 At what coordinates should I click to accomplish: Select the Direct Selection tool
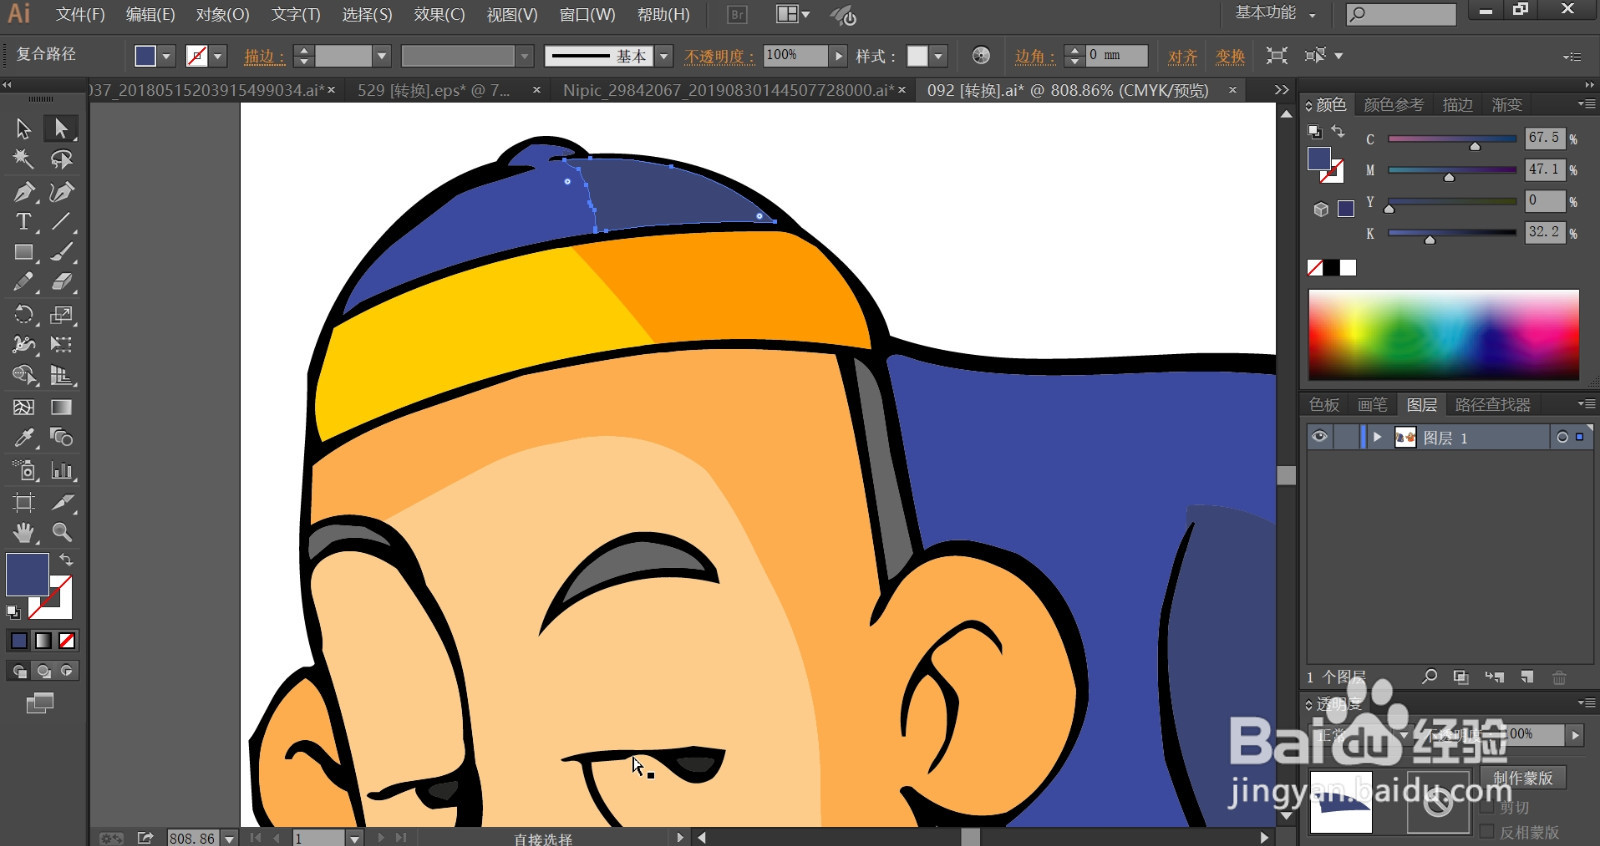coord(61,128)
